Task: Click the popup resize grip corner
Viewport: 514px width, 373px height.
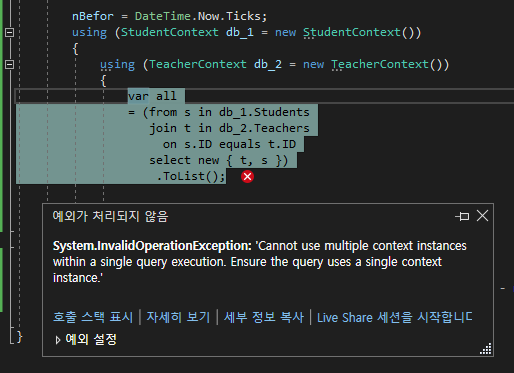Action: click(x=486, y=349)
